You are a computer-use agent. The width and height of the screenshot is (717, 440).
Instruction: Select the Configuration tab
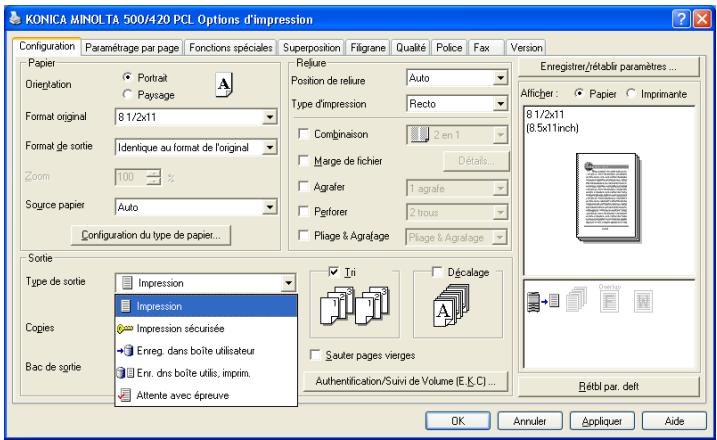(x=47, y=46)
